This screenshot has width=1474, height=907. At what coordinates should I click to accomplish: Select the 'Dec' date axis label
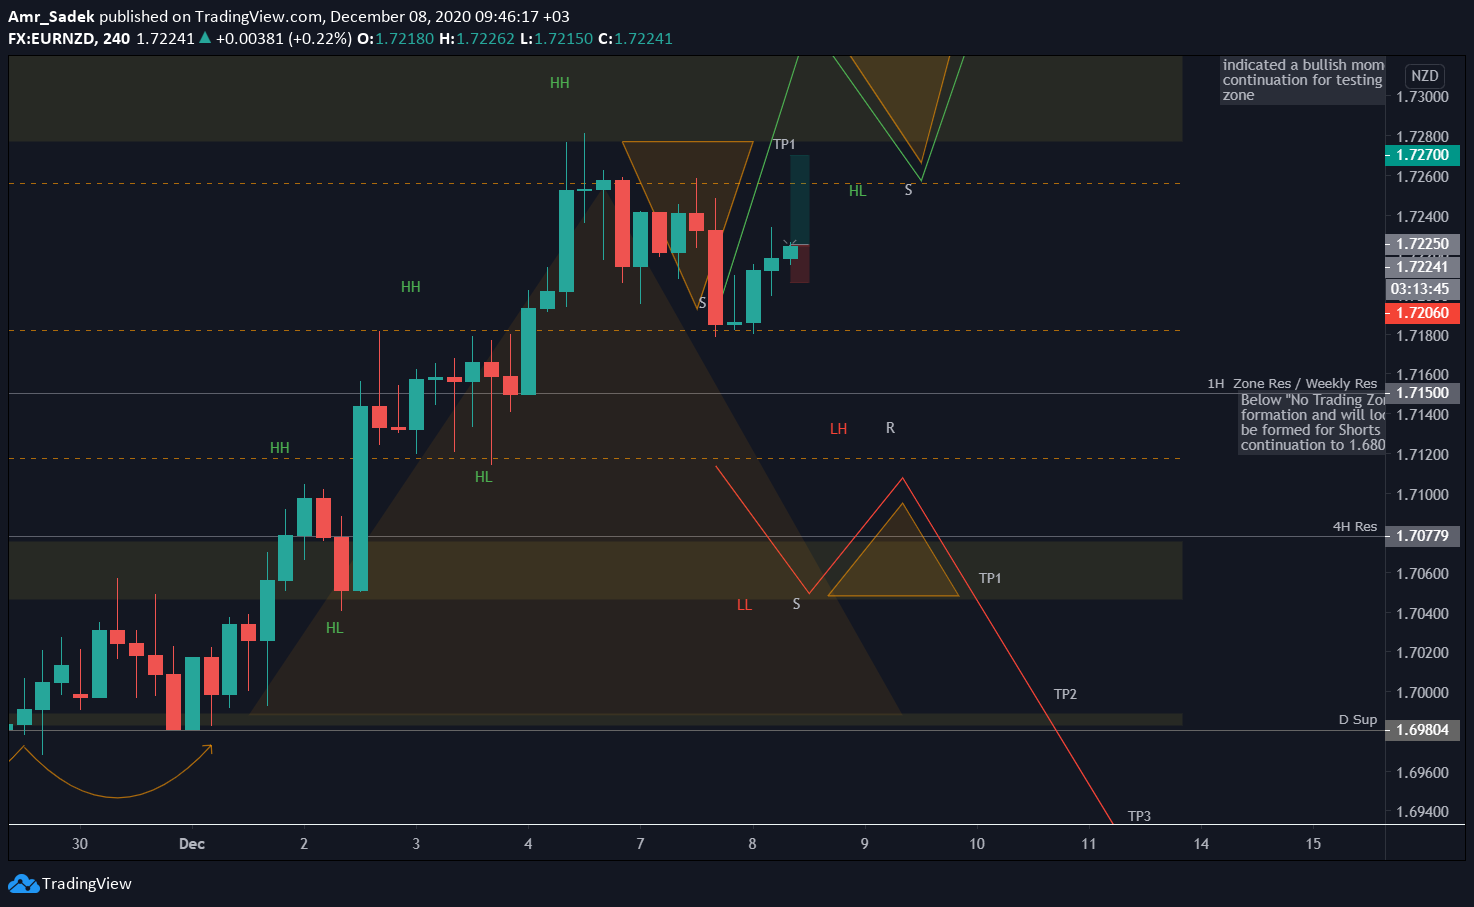[x=192, y=844]
